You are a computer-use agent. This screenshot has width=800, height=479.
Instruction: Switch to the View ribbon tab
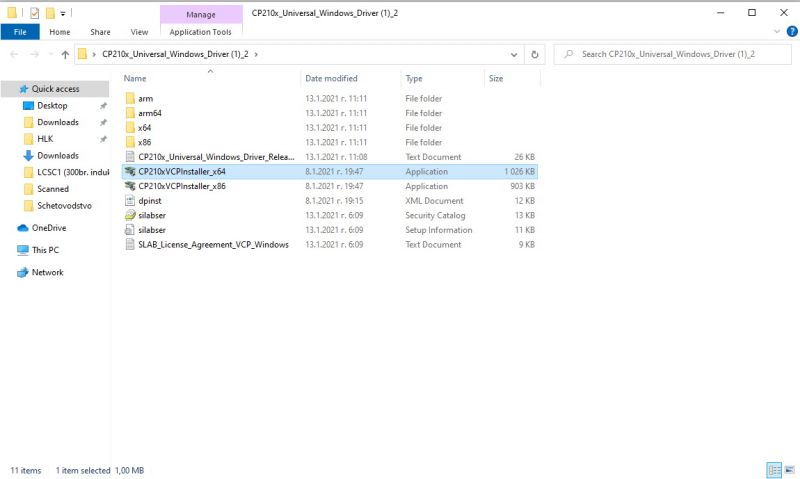[x=139, y=32]
